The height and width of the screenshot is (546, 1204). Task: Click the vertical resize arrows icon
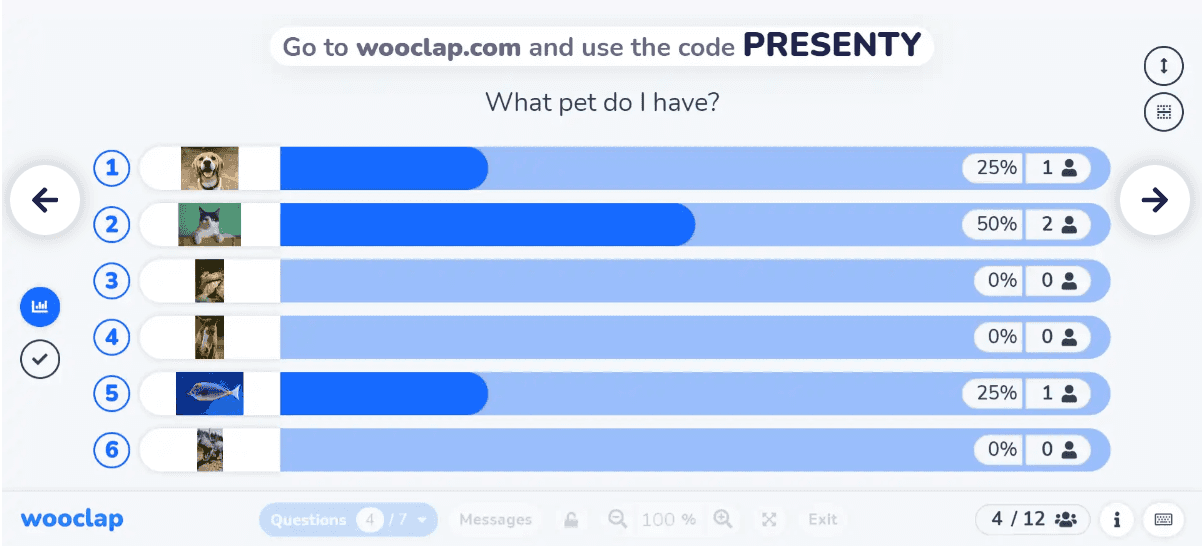pyautogui.click(x=1163, y=66)
